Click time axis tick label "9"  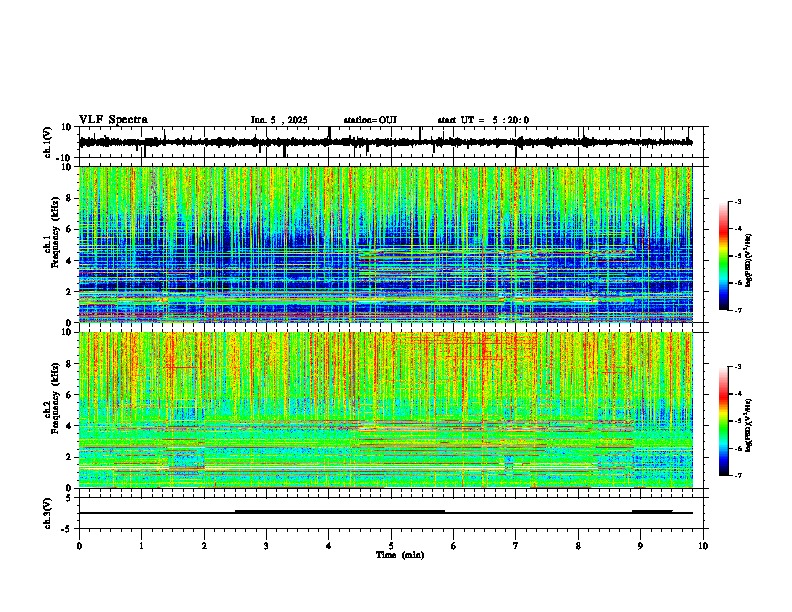tap(640, 546)
